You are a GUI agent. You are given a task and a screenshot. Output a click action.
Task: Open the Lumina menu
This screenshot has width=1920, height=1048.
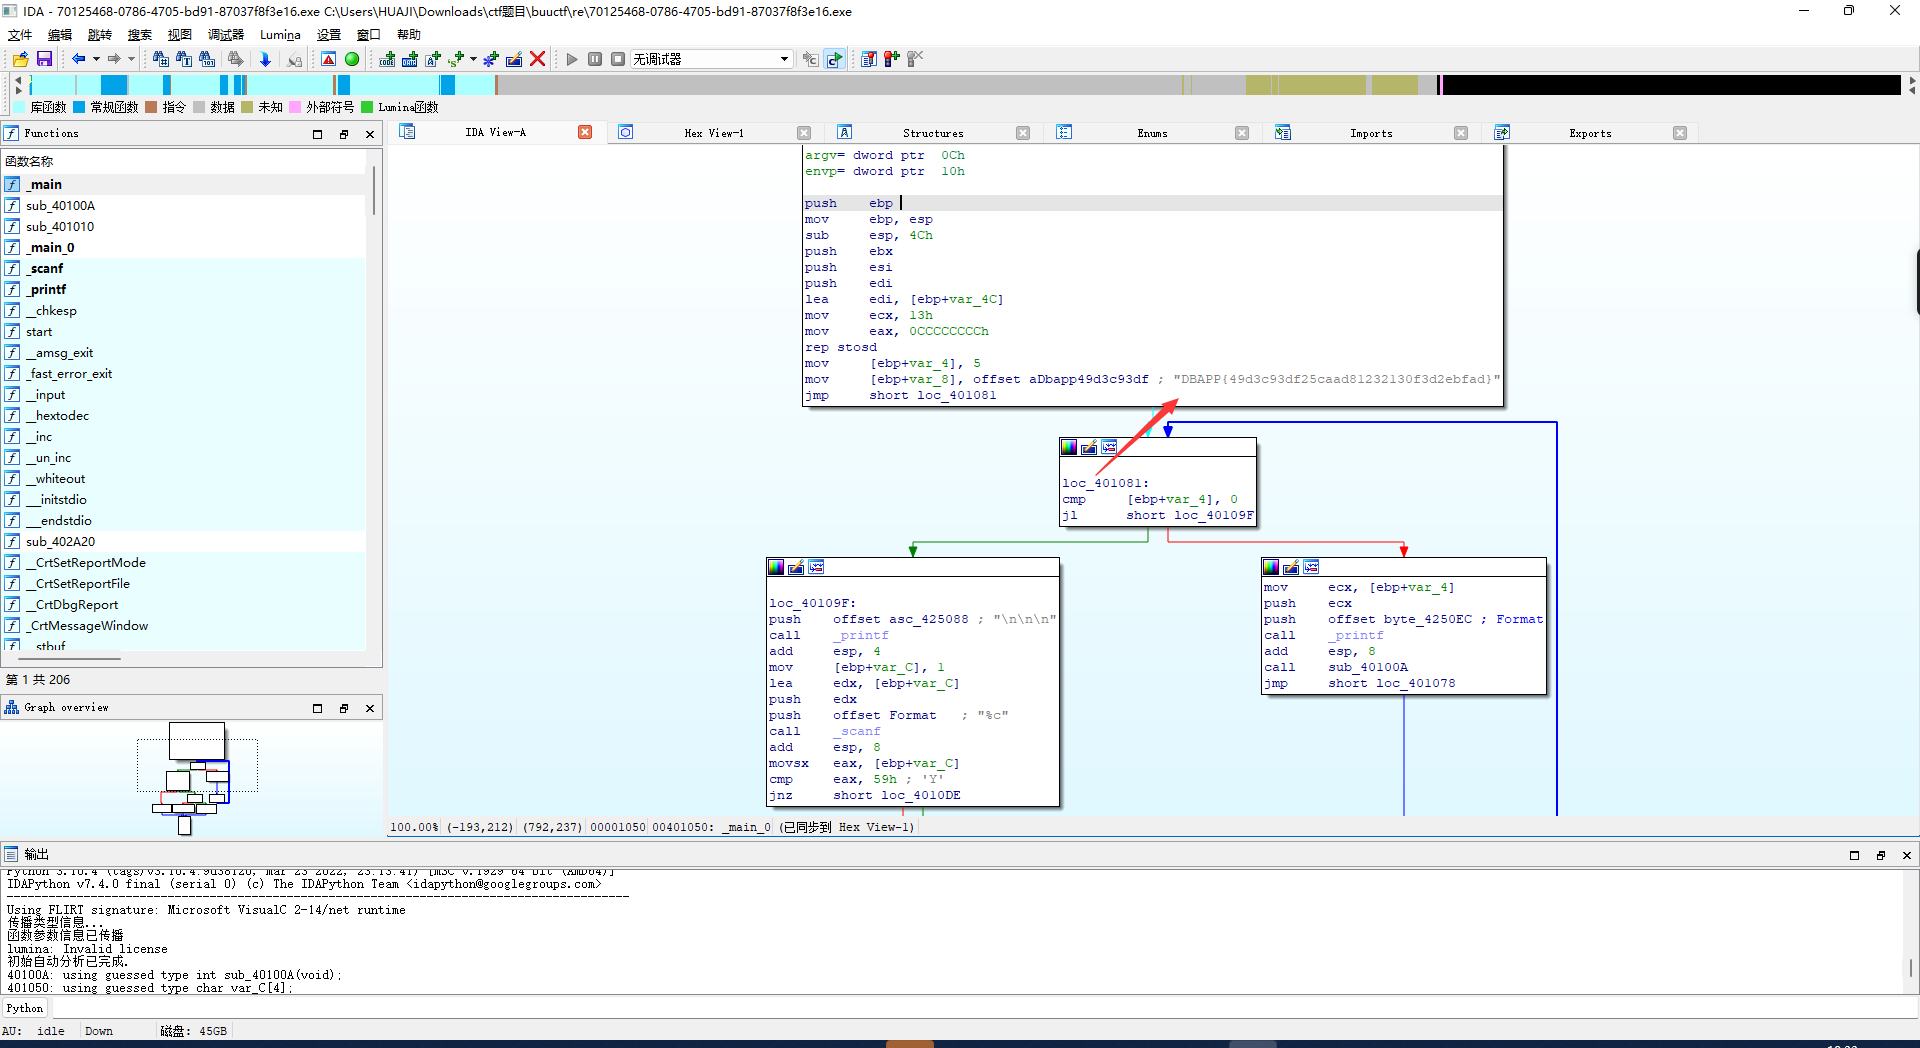click(x=280, y=34)
